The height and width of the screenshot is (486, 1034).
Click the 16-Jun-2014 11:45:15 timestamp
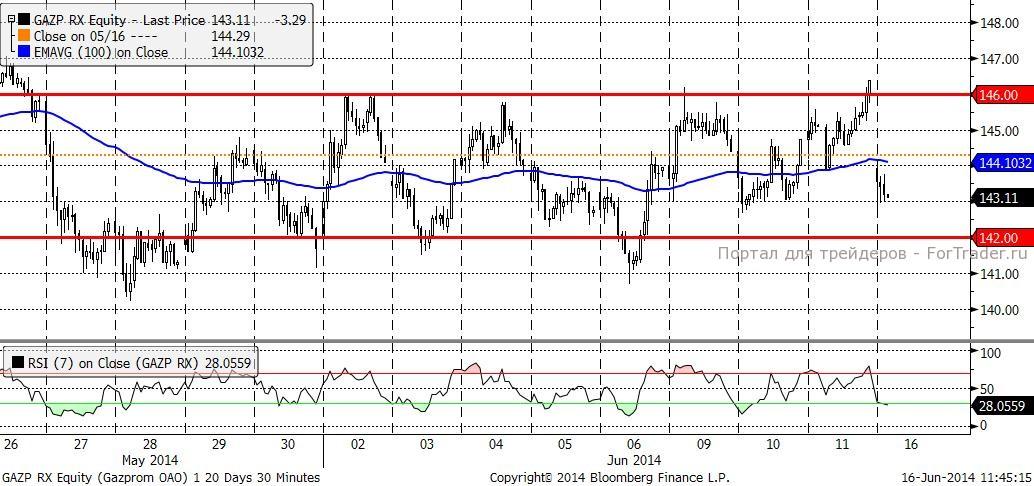[966, 477]
